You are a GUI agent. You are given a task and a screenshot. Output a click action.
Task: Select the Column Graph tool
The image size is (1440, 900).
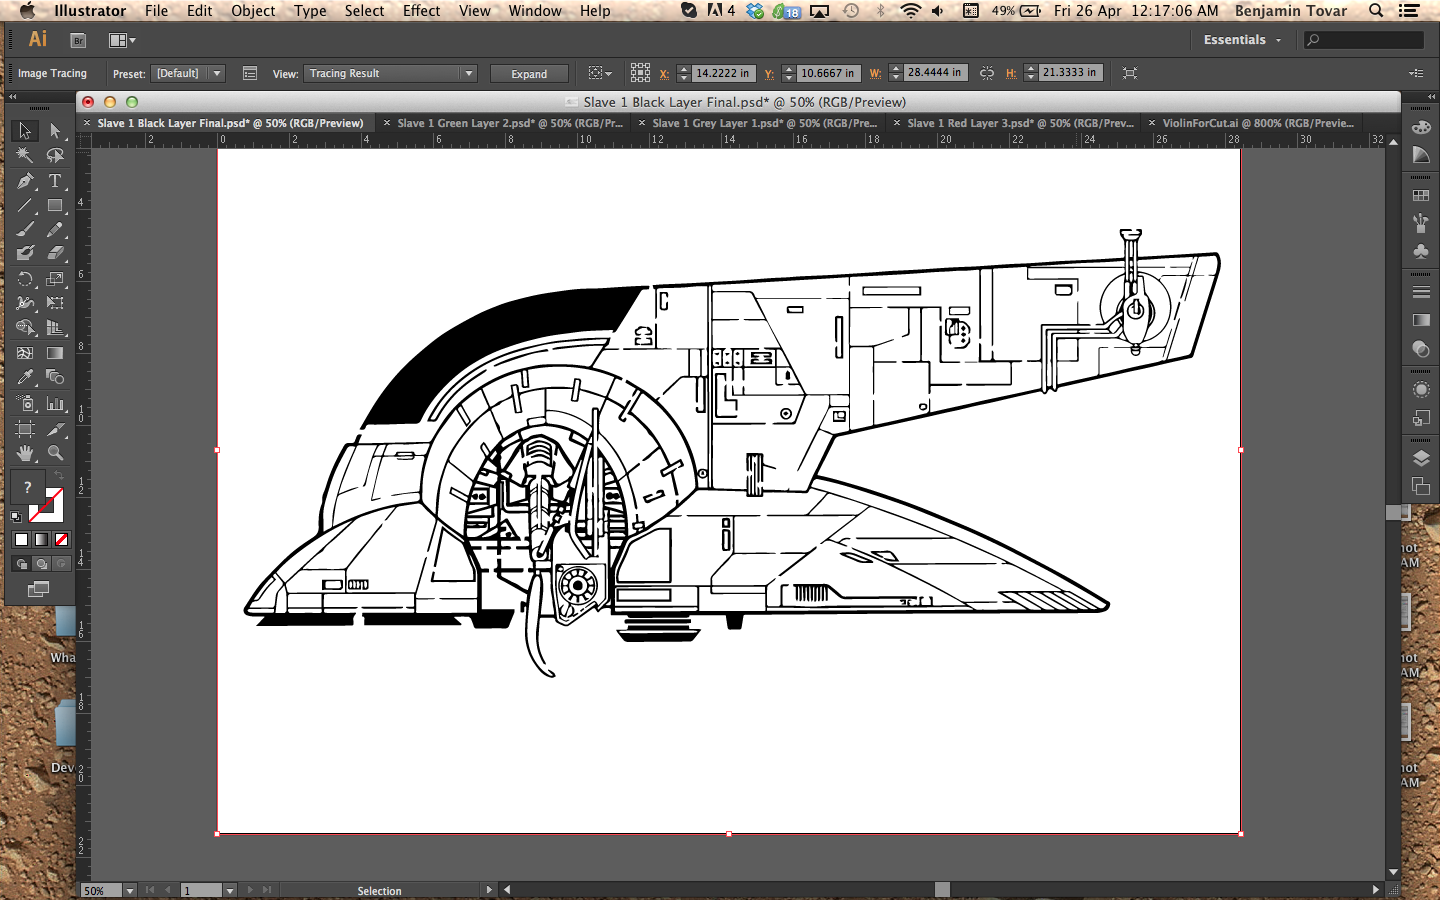click(55, 403)
